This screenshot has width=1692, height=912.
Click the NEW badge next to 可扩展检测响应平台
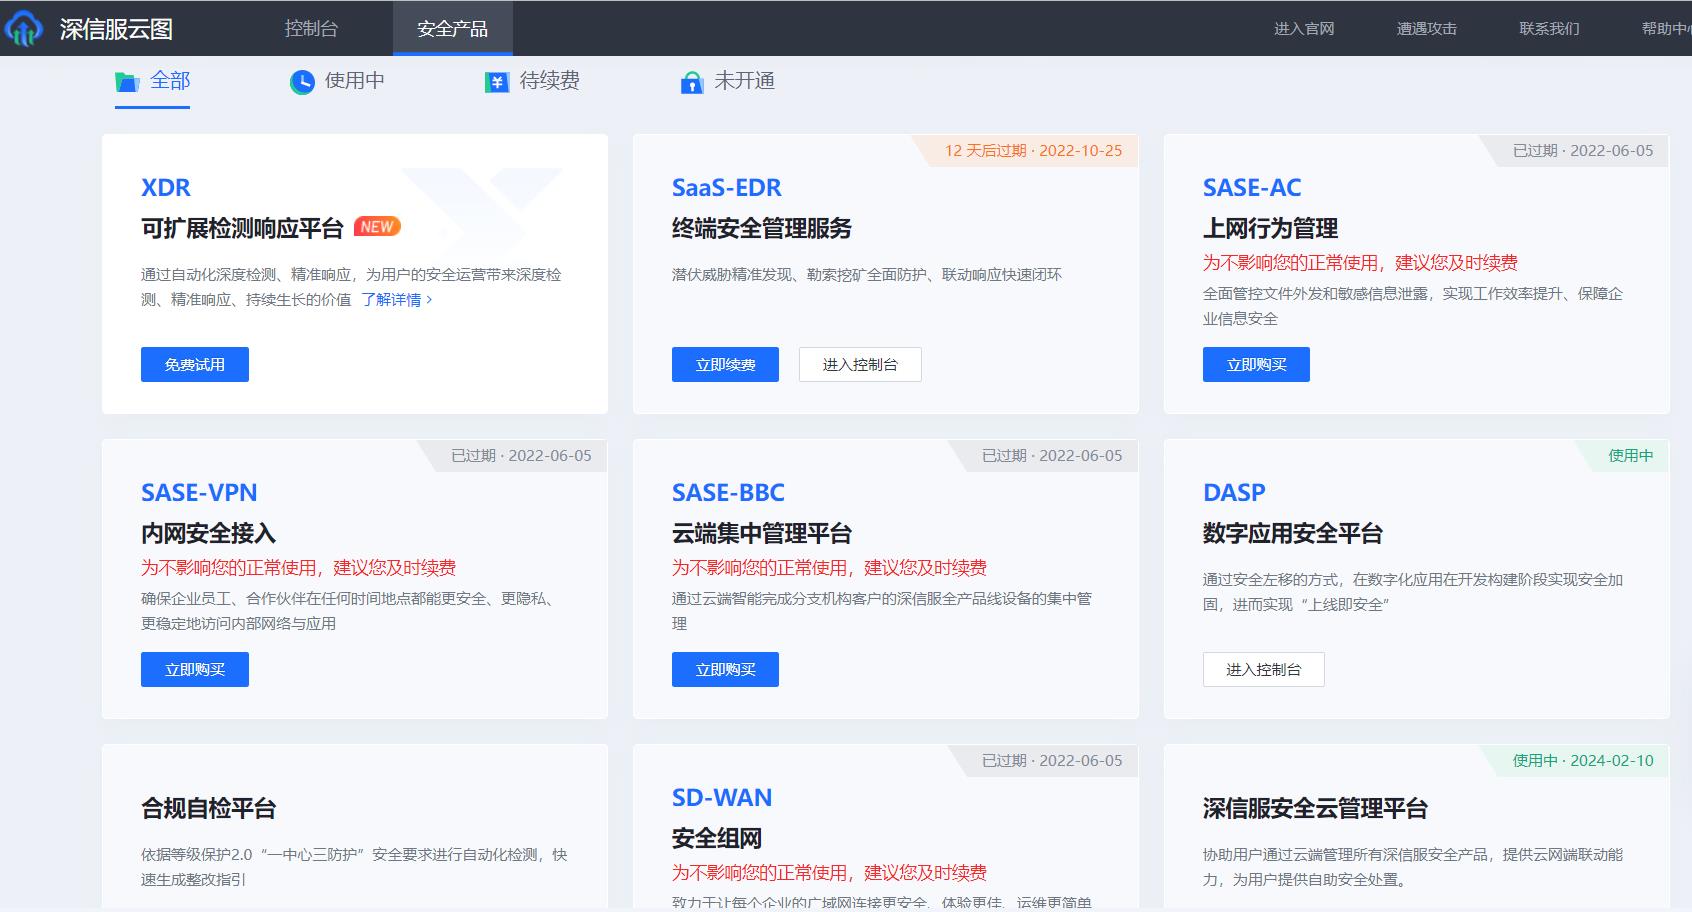[377, 227]
